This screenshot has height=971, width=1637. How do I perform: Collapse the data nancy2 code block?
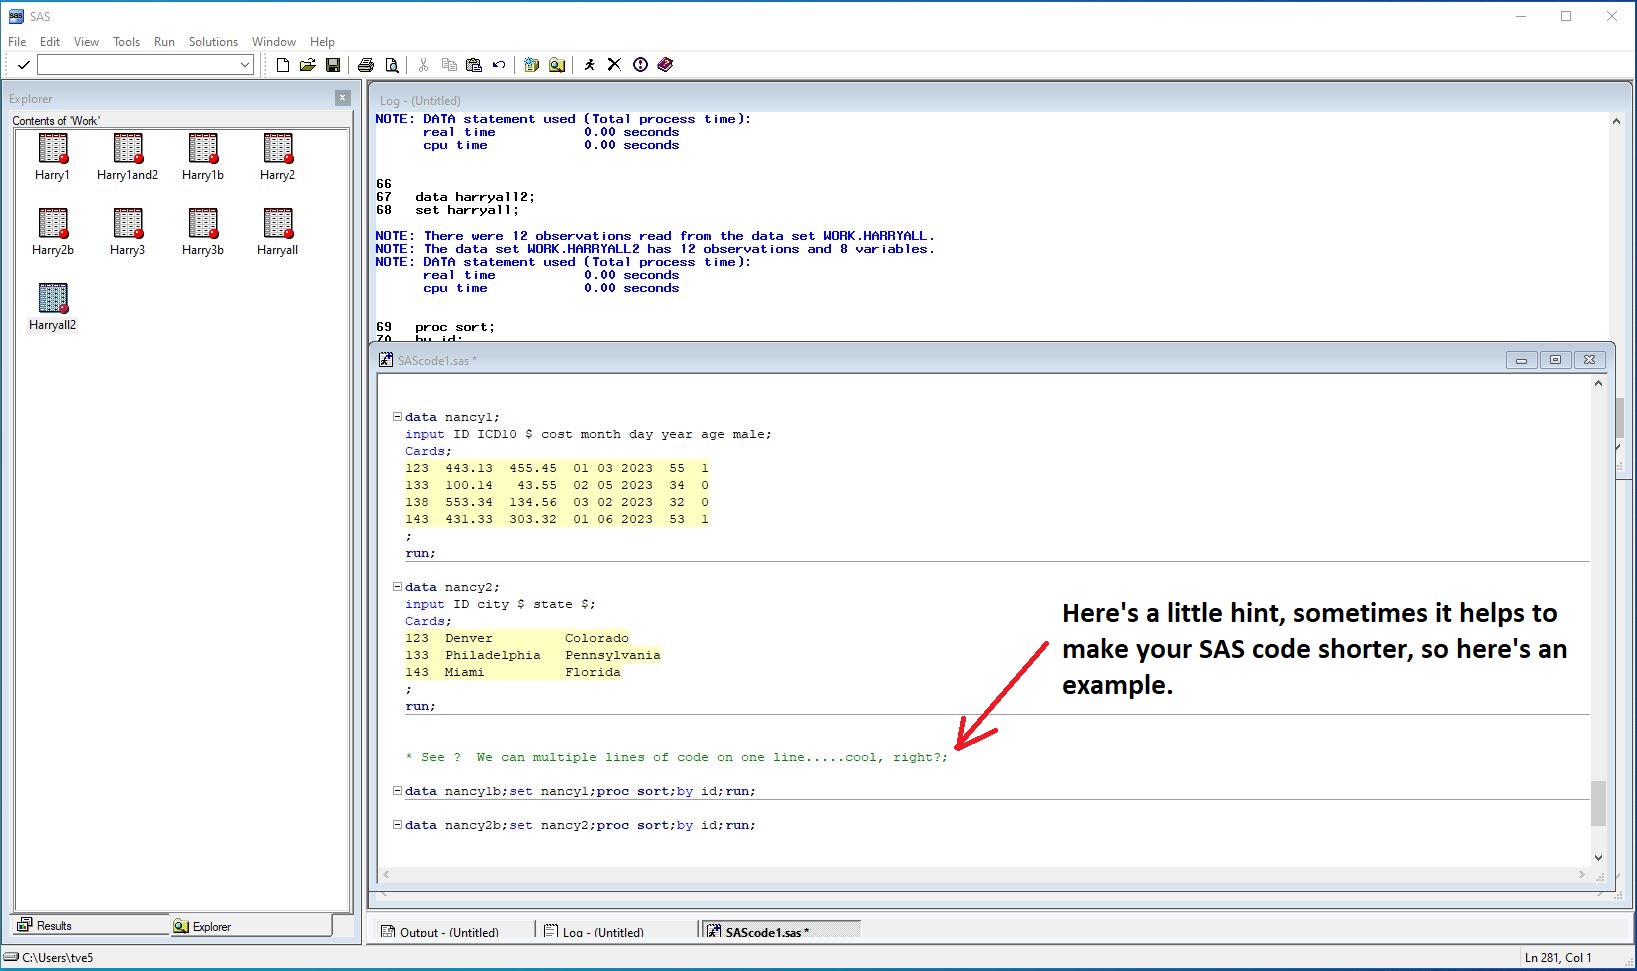click(x=397, y=587)
